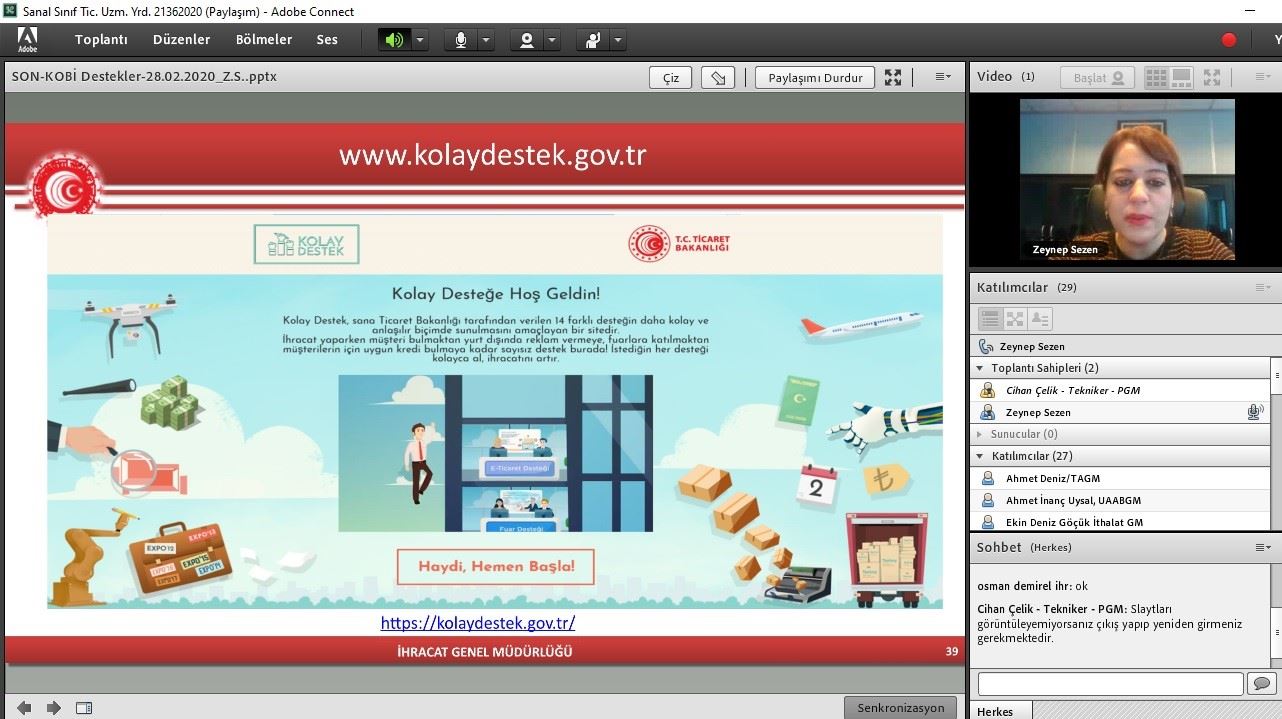Select the attendee status view icon
The width and height of the screenshot is (1282, 719).
pos(1040,319)
